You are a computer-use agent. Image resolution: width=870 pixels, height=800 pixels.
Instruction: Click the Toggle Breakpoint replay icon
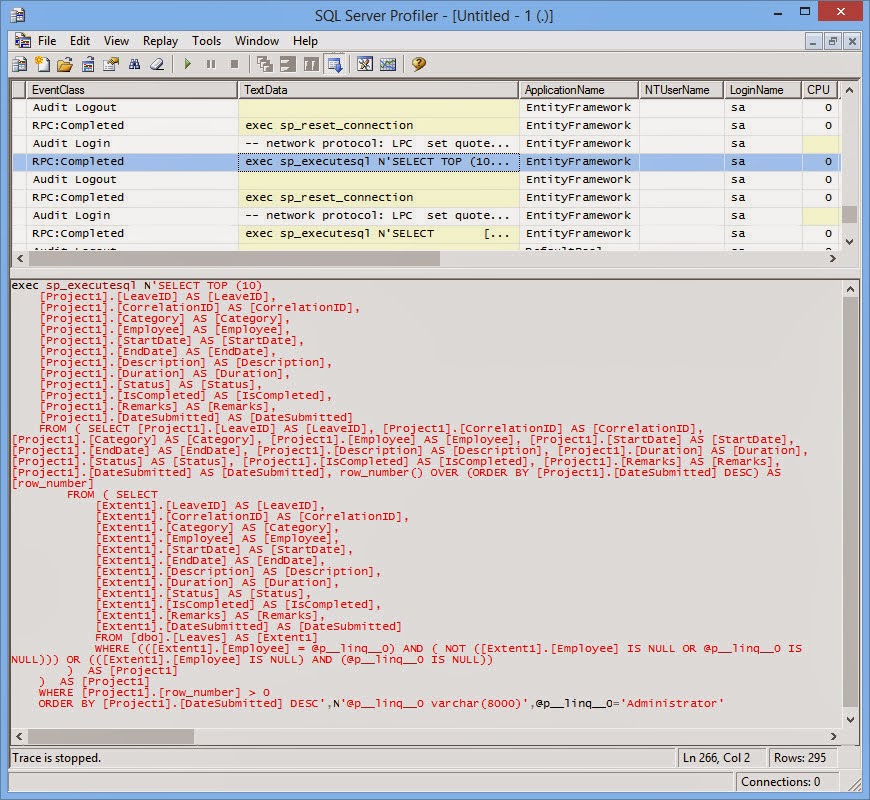[311, 64]
